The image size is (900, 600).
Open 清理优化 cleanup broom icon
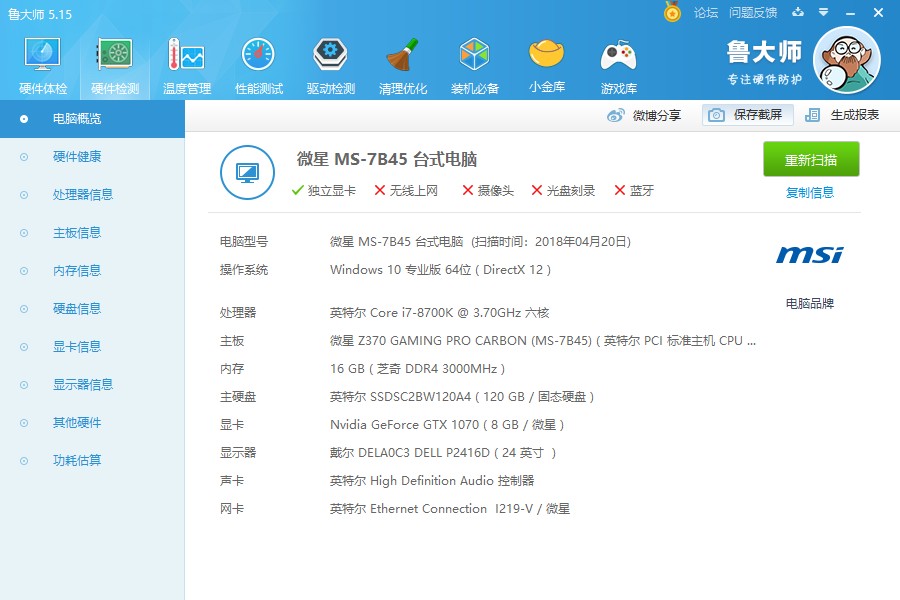pyautogui.click(x=402, y=55)
